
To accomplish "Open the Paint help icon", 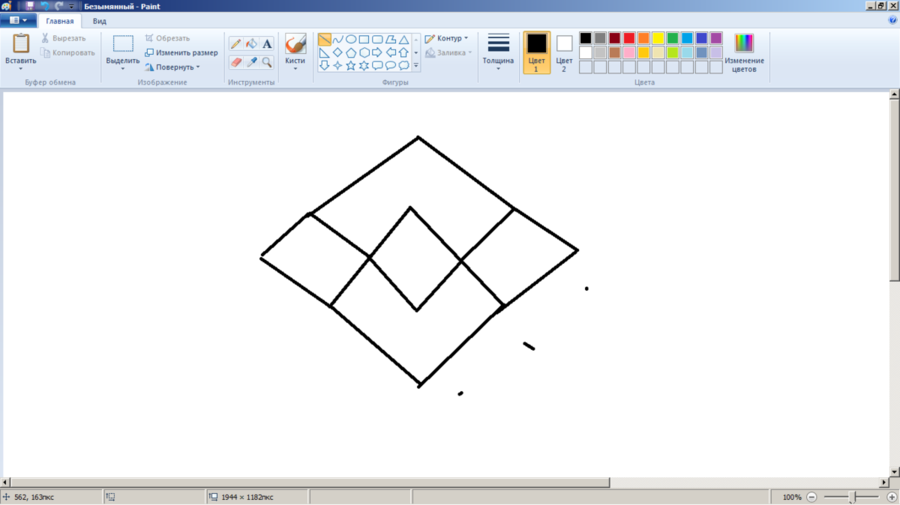I will click(x=893, y=21).
